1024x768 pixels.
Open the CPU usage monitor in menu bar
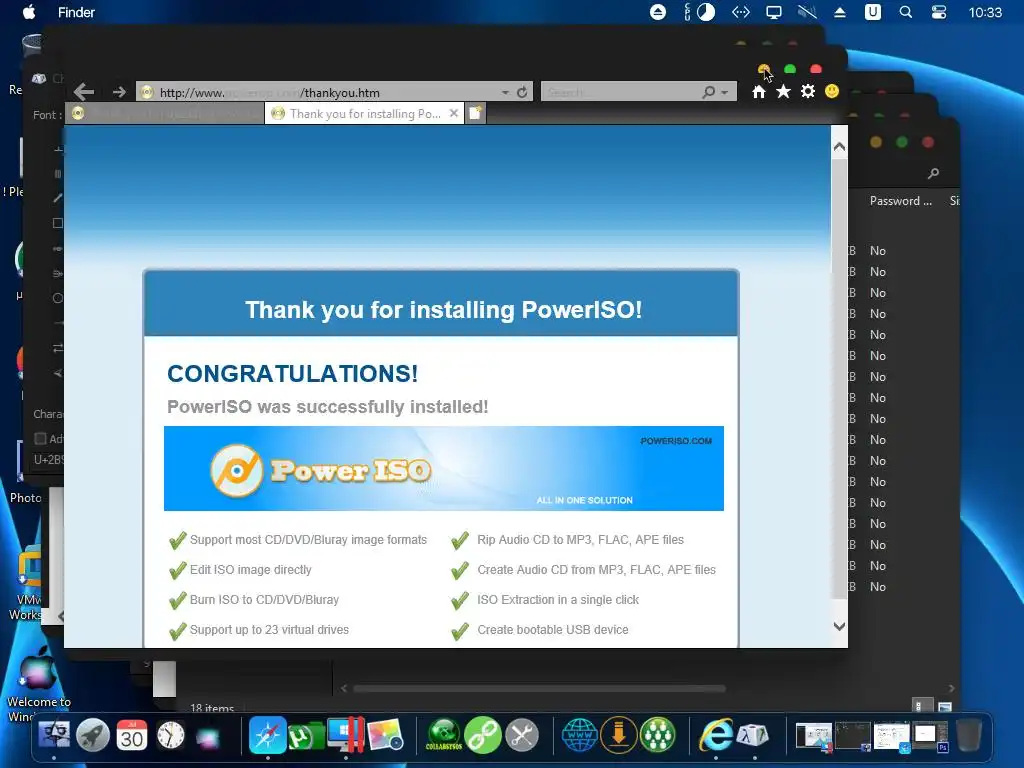699,12
